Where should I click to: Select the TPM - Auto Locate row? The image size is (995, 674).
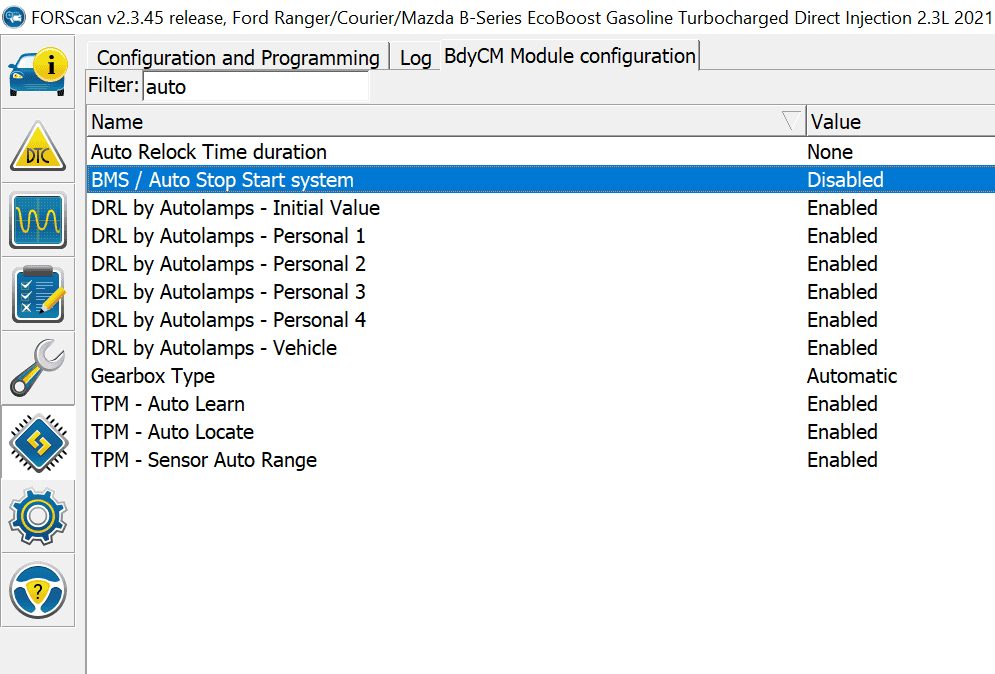coord(541,431)
